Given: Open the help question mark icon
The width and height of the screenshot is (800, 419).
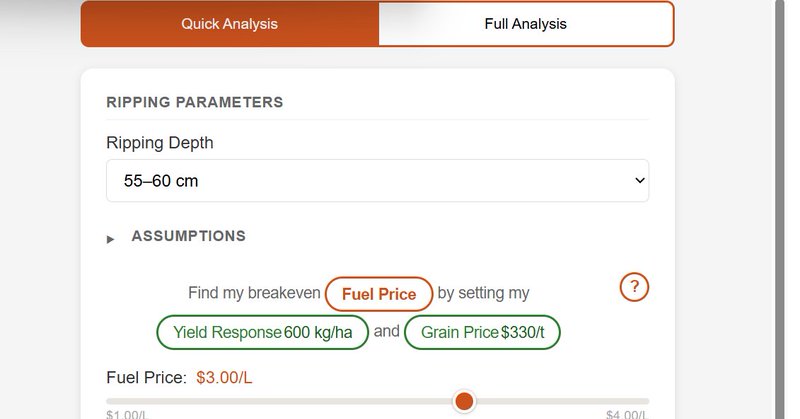Looking at the screenshot, I should pos(635,287).
